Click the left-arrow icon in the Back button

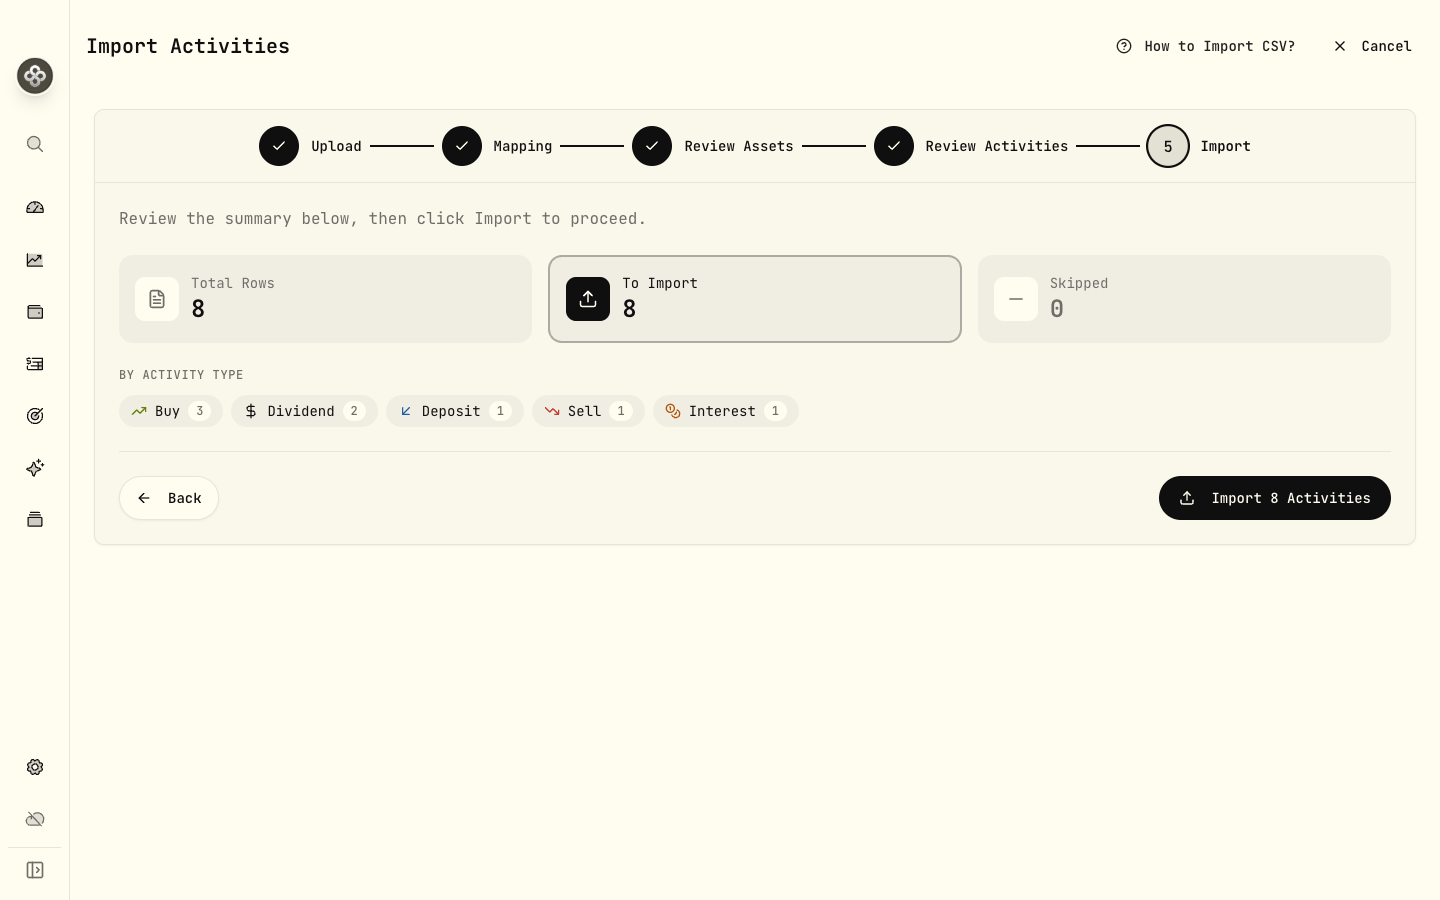point(144,498)
